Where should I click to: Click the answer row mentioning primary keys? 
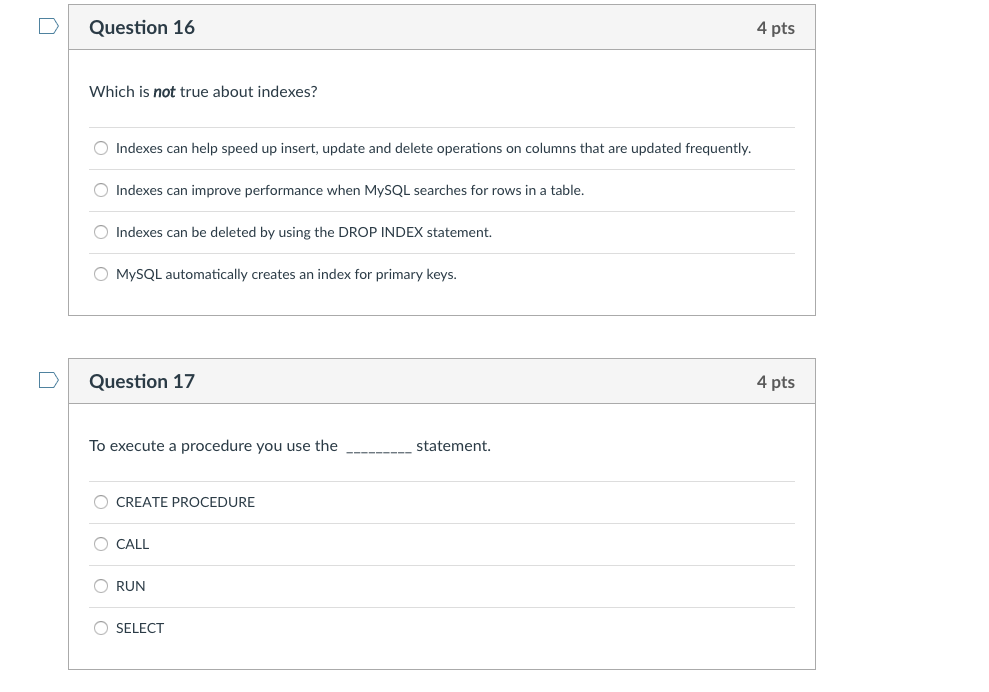[286, 273]
